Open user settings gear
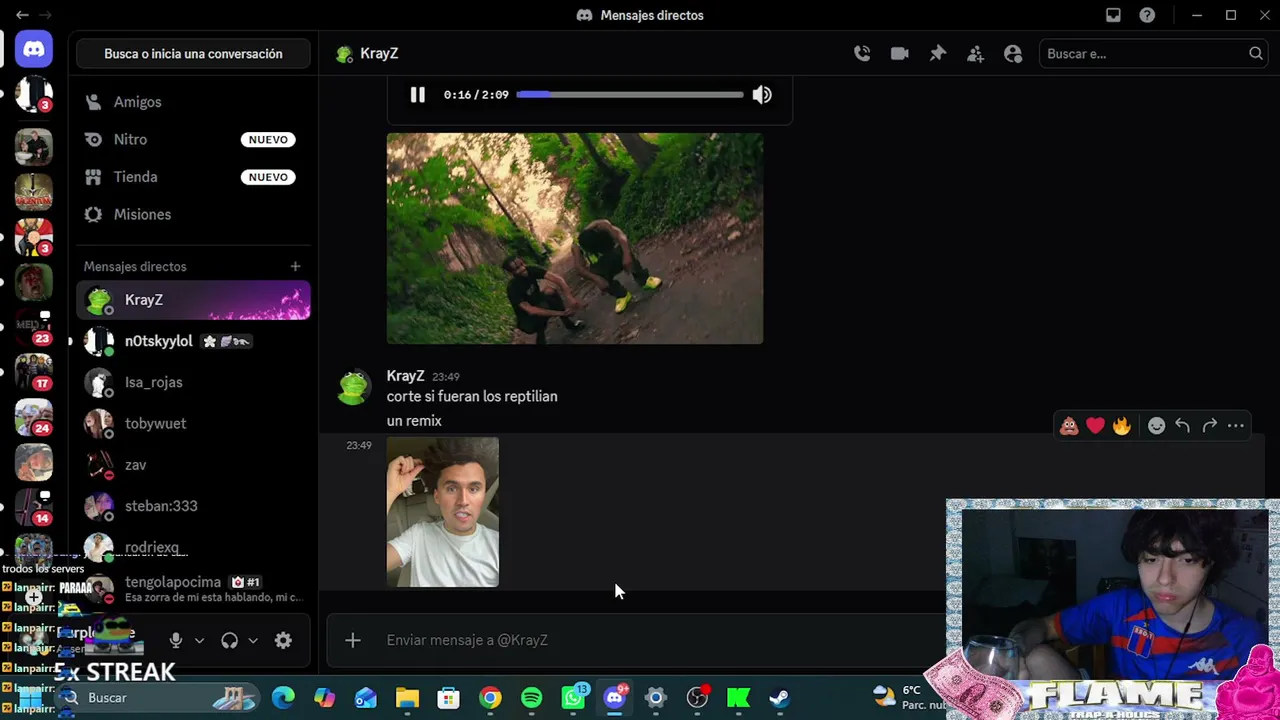The width and height of the screenshot is (1280, 720). [x=283, y=640]
